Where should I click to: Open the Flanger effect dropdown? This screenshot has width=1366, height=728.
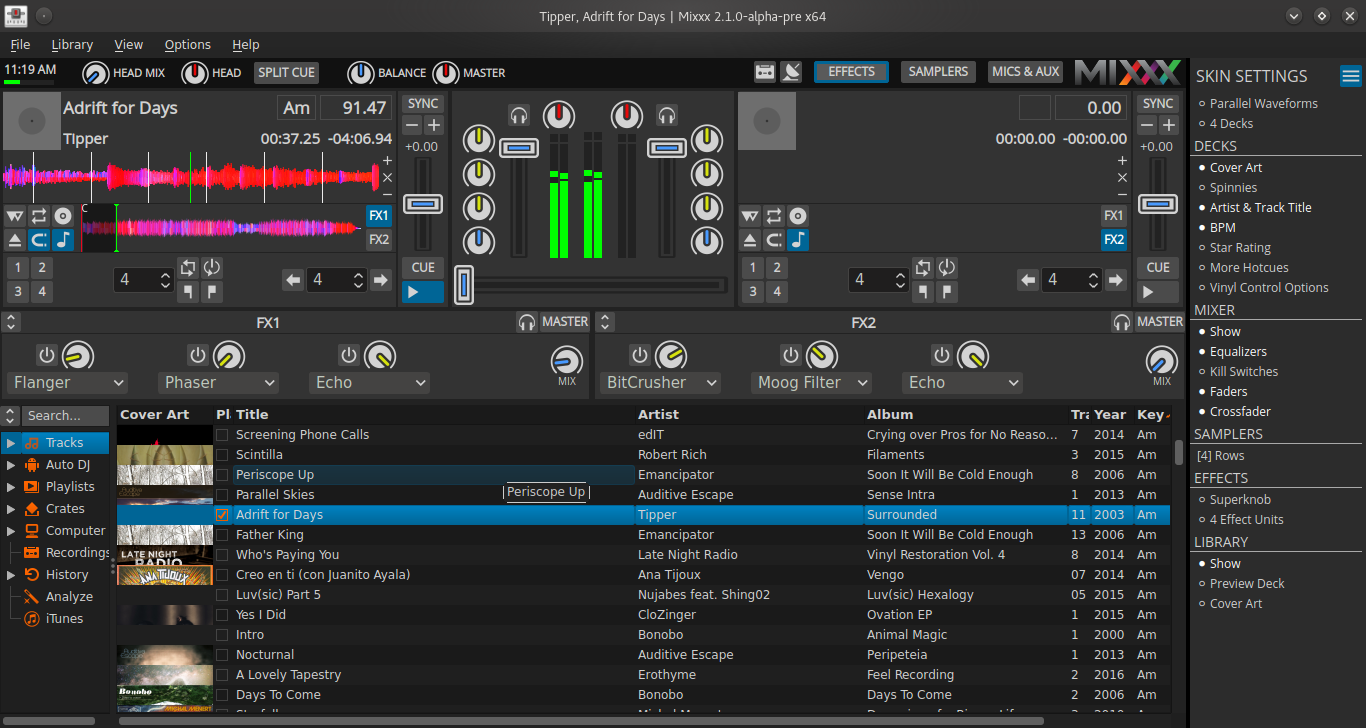[x=68, y=383]
